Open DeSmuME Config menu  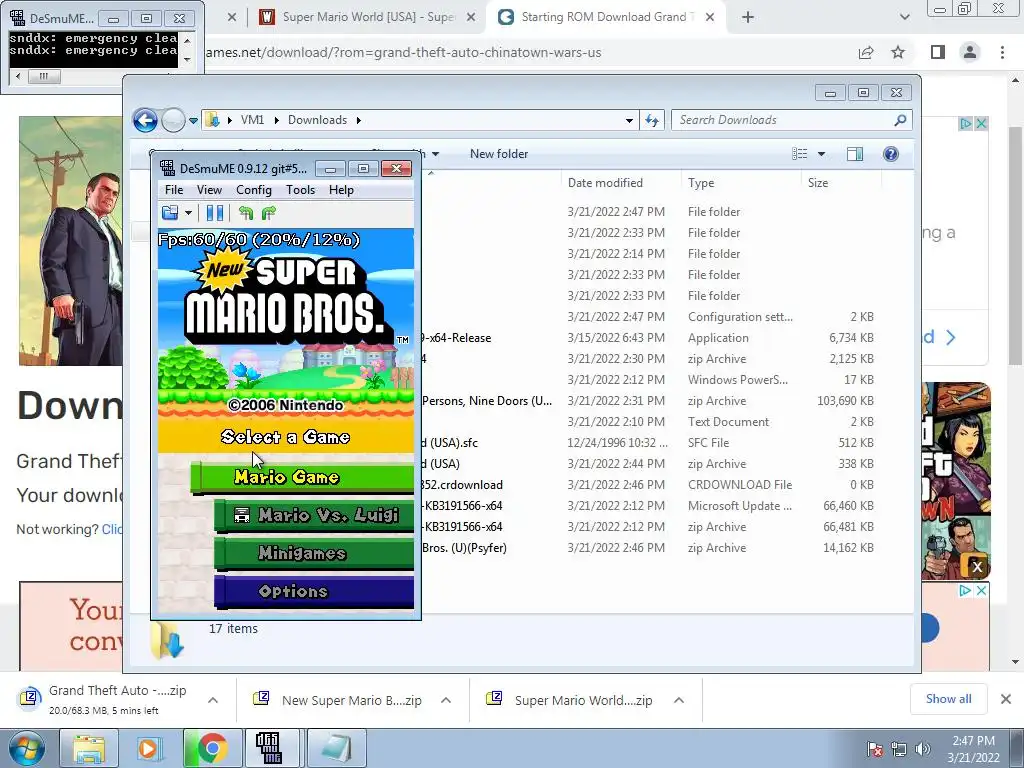tap(253, 189)
